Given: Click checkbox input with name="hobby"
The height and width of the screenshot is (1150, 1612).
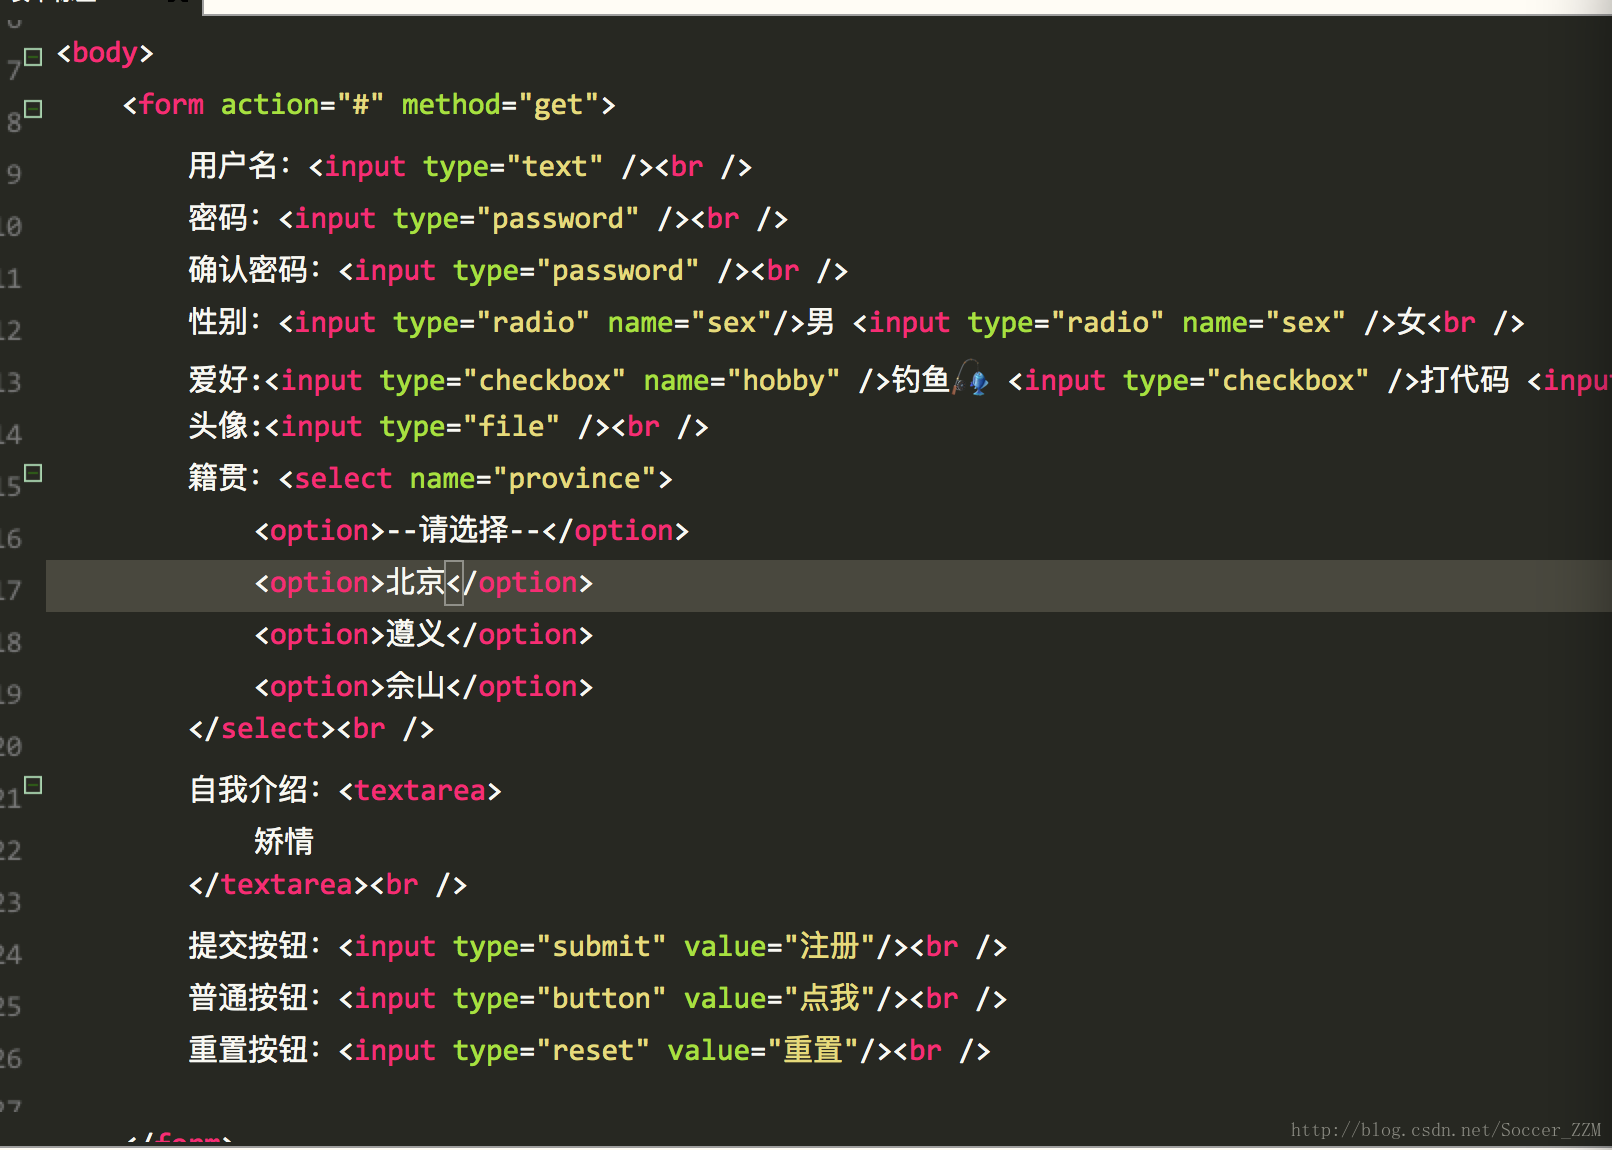Looking at the screenshot, I should point(576,380).
